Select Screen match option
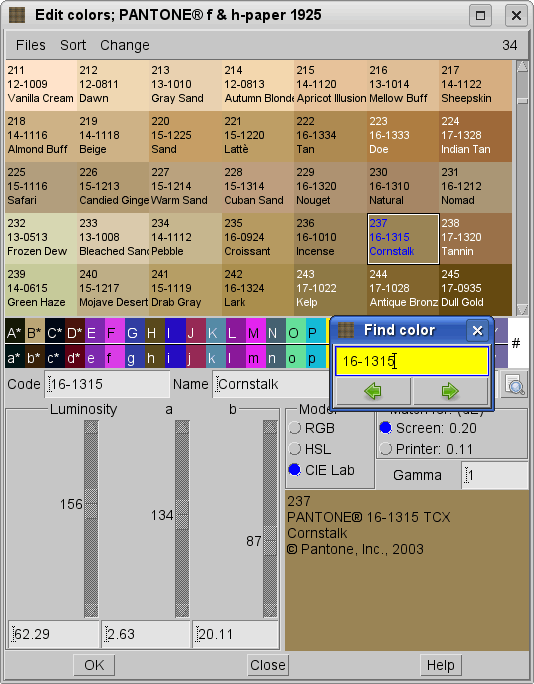The image size is (534, 684). pyautogui.click(x=428, y=428)
